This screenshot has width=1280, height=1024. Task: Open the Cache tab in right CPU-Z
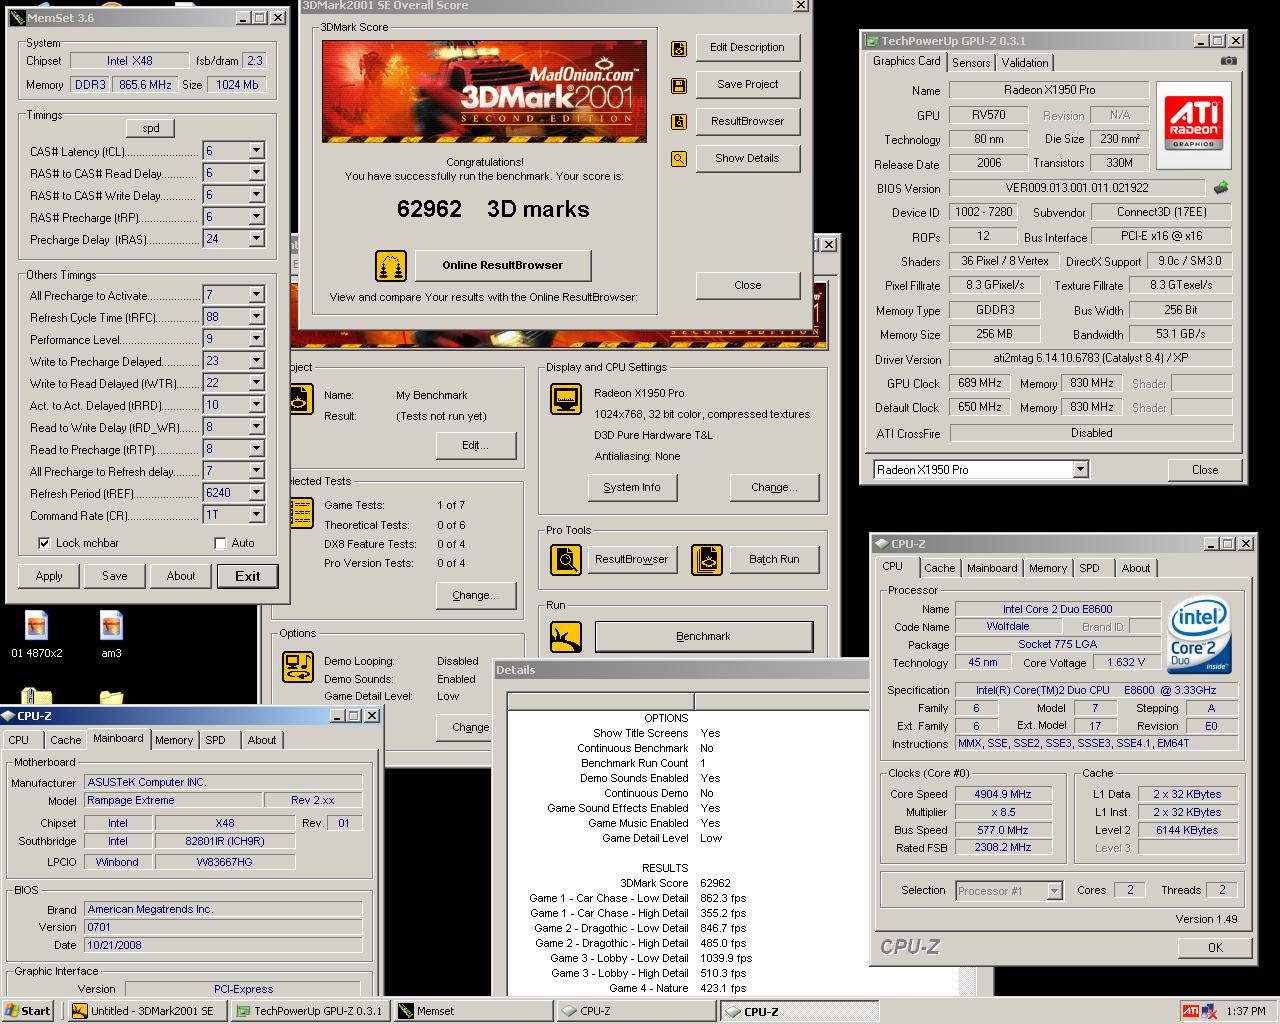939,568
